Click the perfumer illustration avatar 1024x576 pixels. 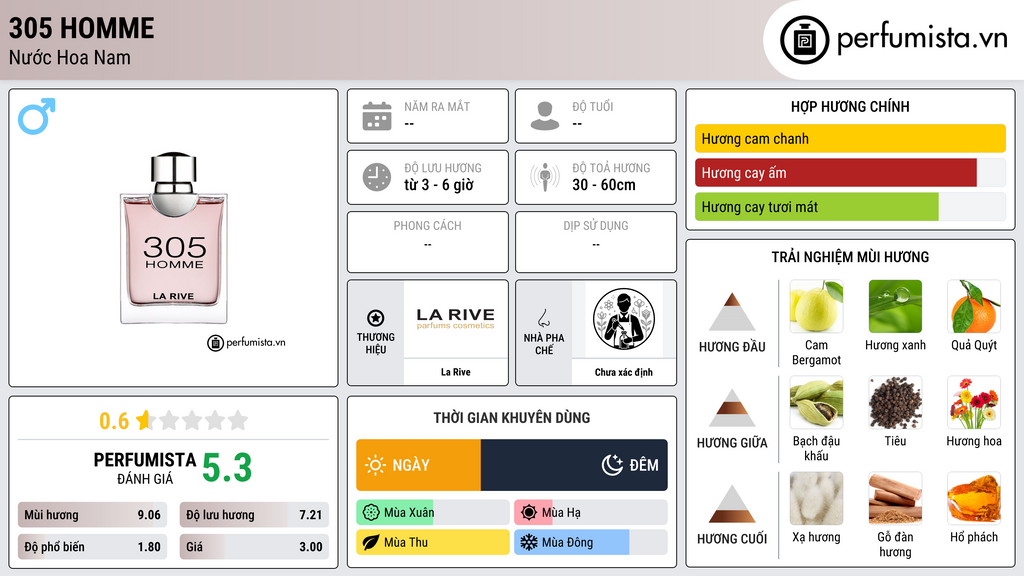point(624,319)
